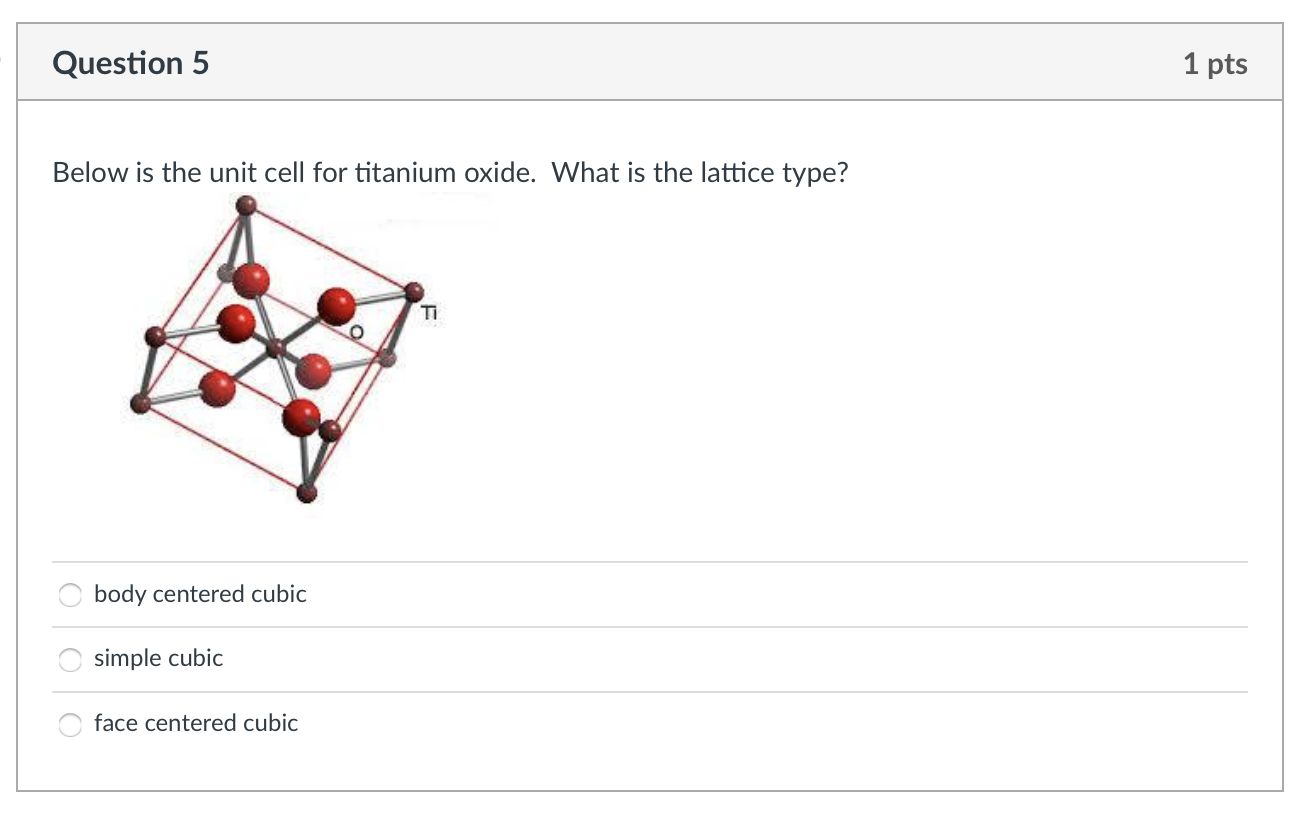Click the Ti atom label in the diagram
The image size is (1304, 814).
coord(429,313)
